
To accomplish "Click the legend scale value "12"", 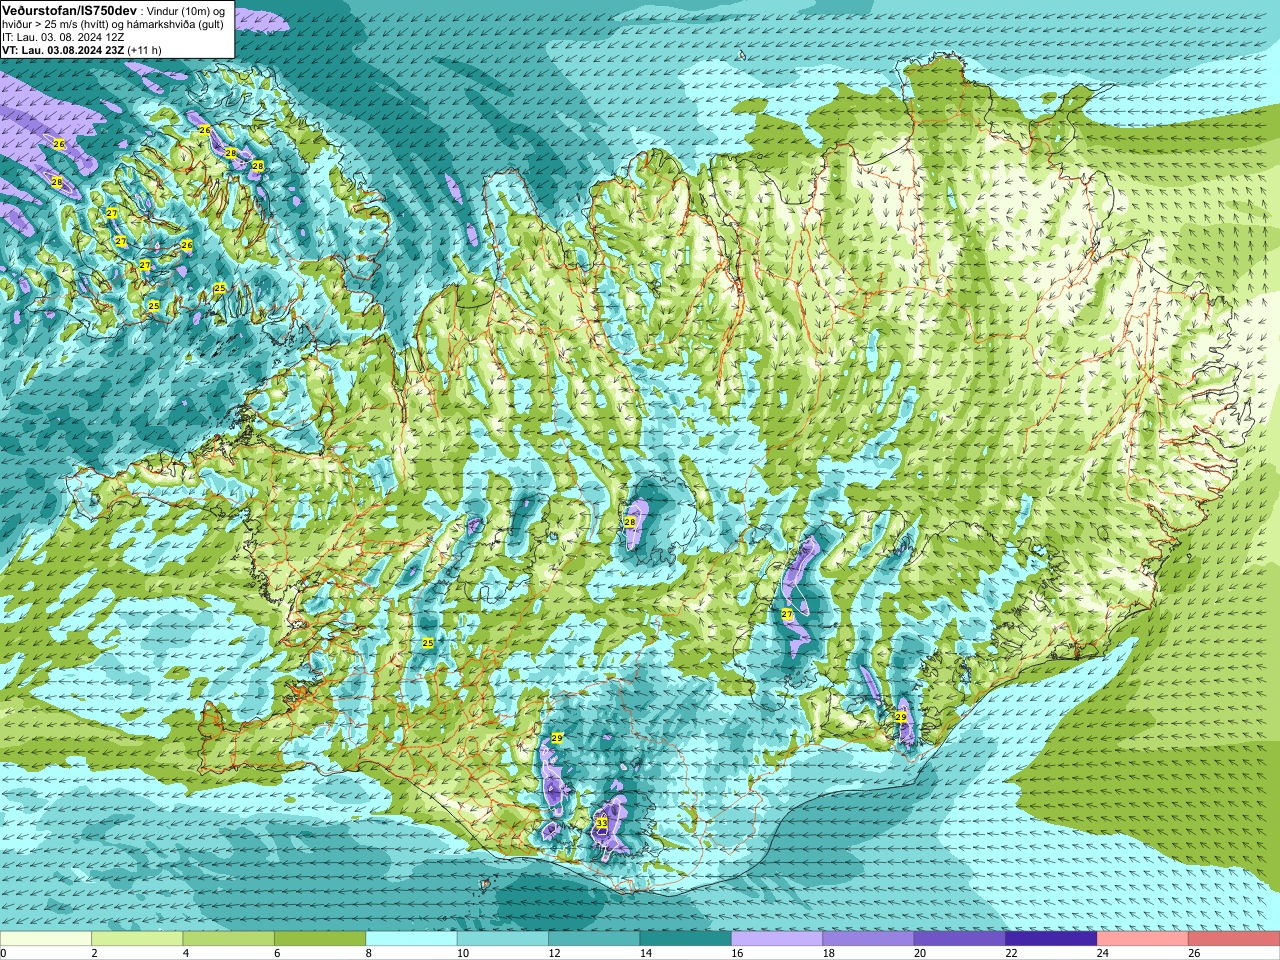I will click(554, 954).
